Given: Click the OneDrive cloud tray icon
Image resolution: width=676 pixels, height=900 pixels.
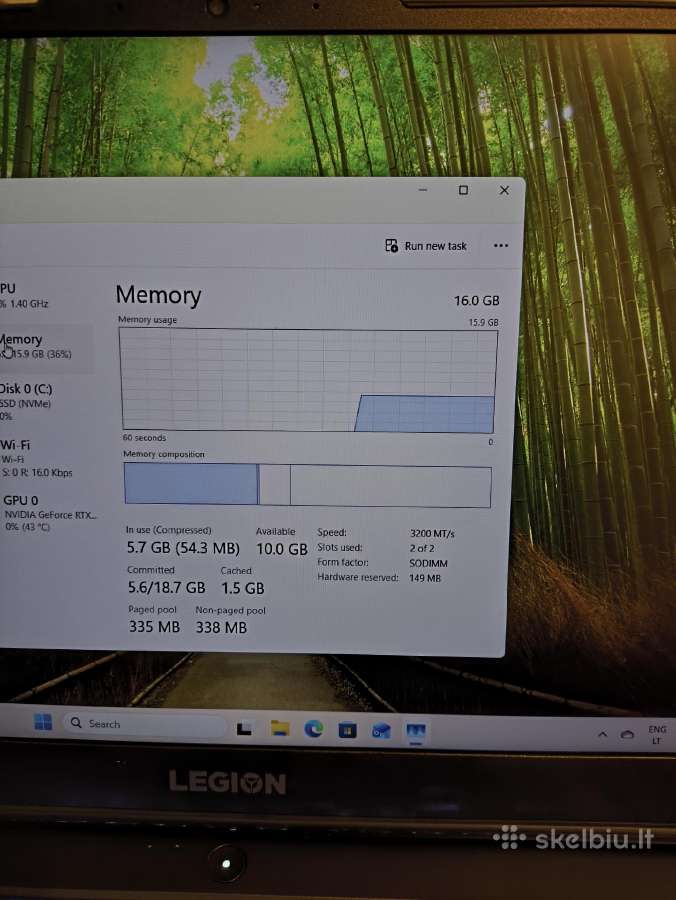Looking at the screenshot, I should (627, 734).
